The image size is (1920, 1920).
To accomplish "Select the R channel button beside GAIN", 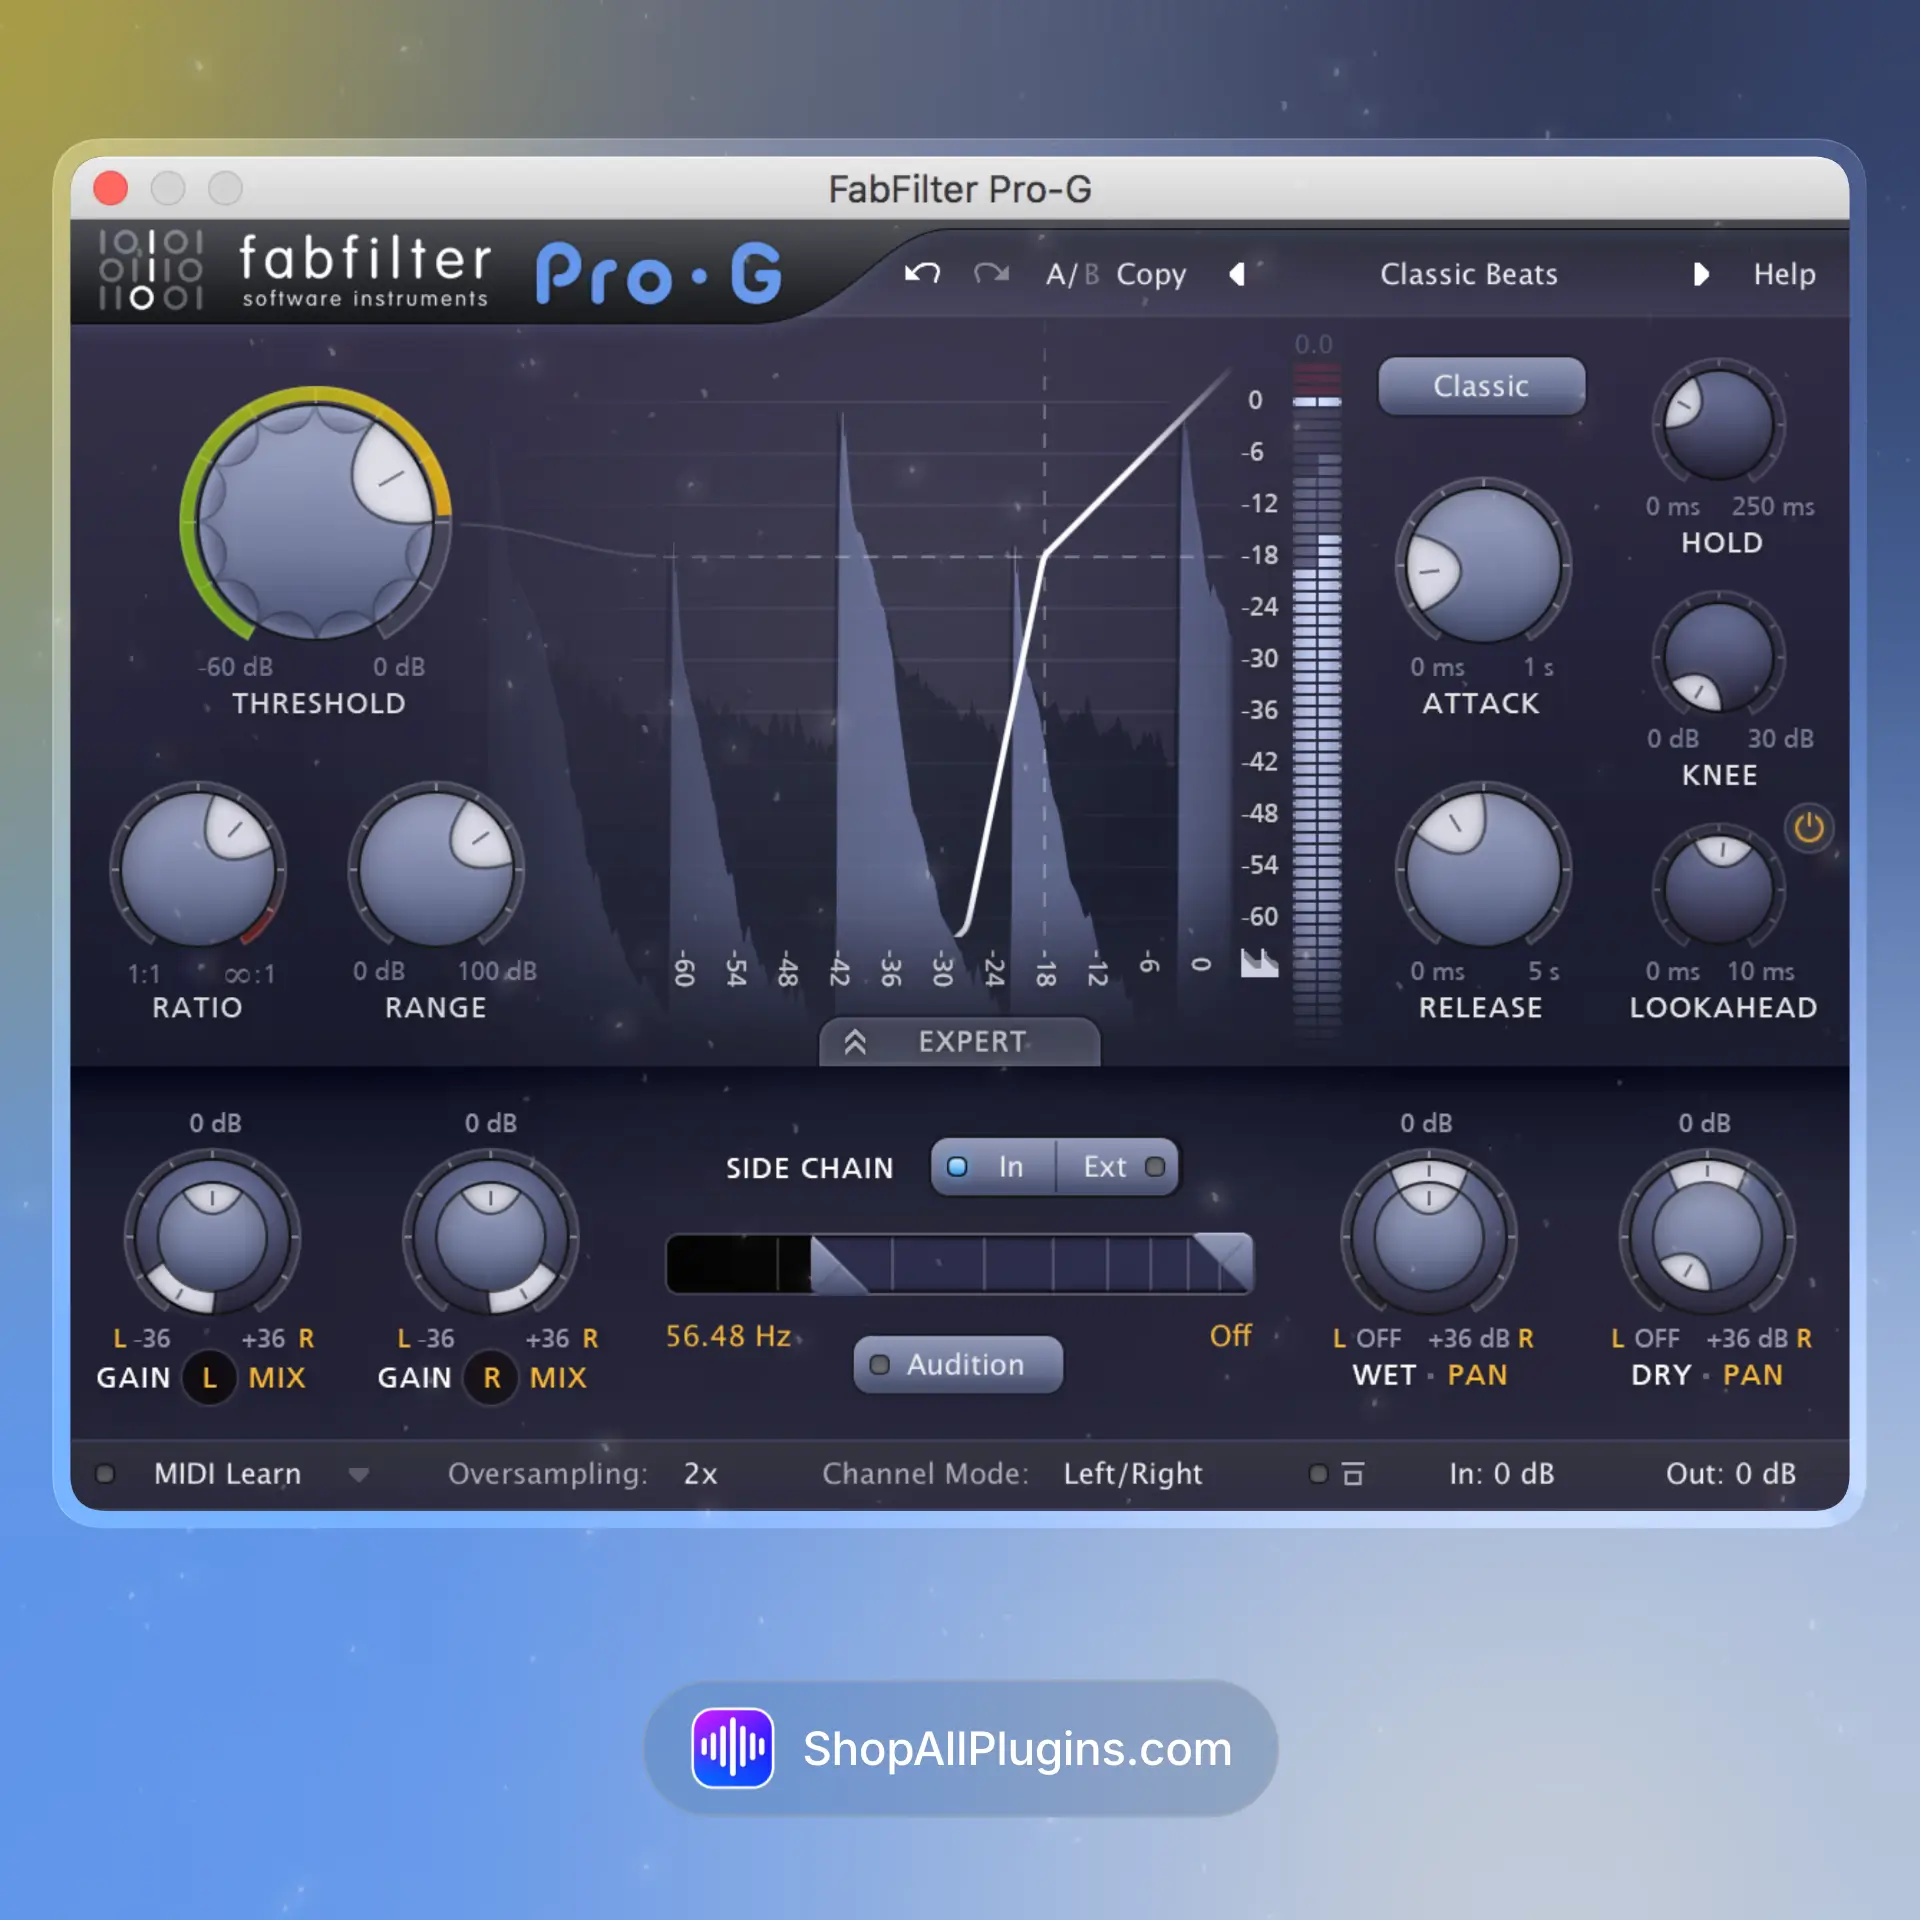I will click(x=491, y=1378).
